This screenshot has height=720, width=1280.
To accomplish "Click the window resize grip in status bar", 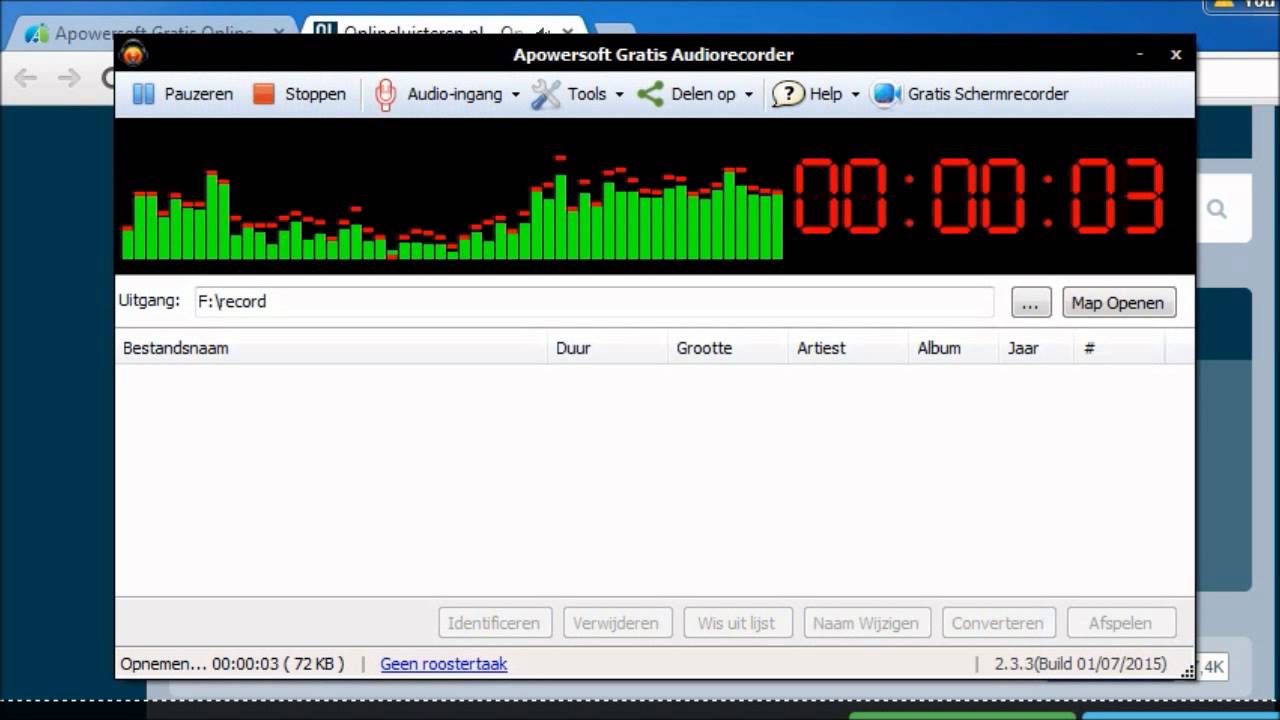I will coord(1187,671).
